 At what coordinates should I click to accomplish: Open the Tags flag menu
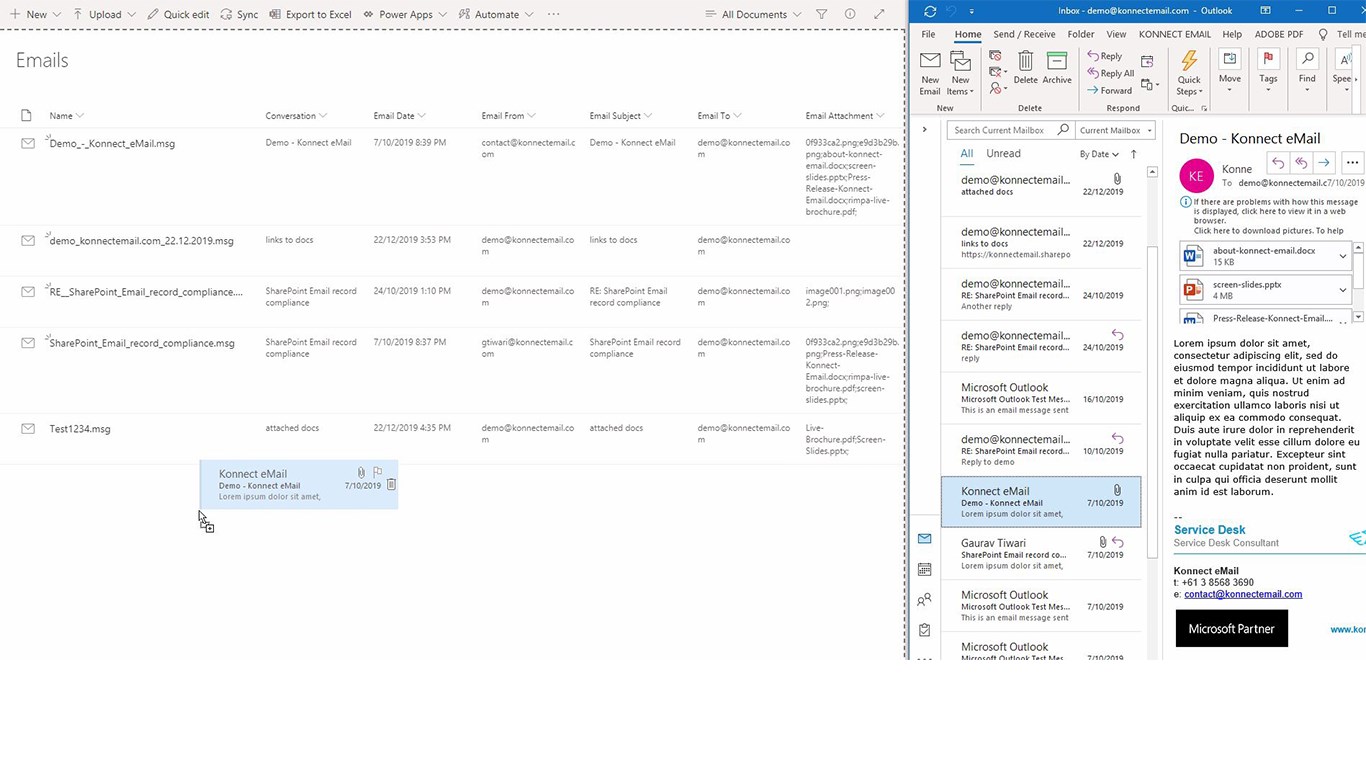1268,70
